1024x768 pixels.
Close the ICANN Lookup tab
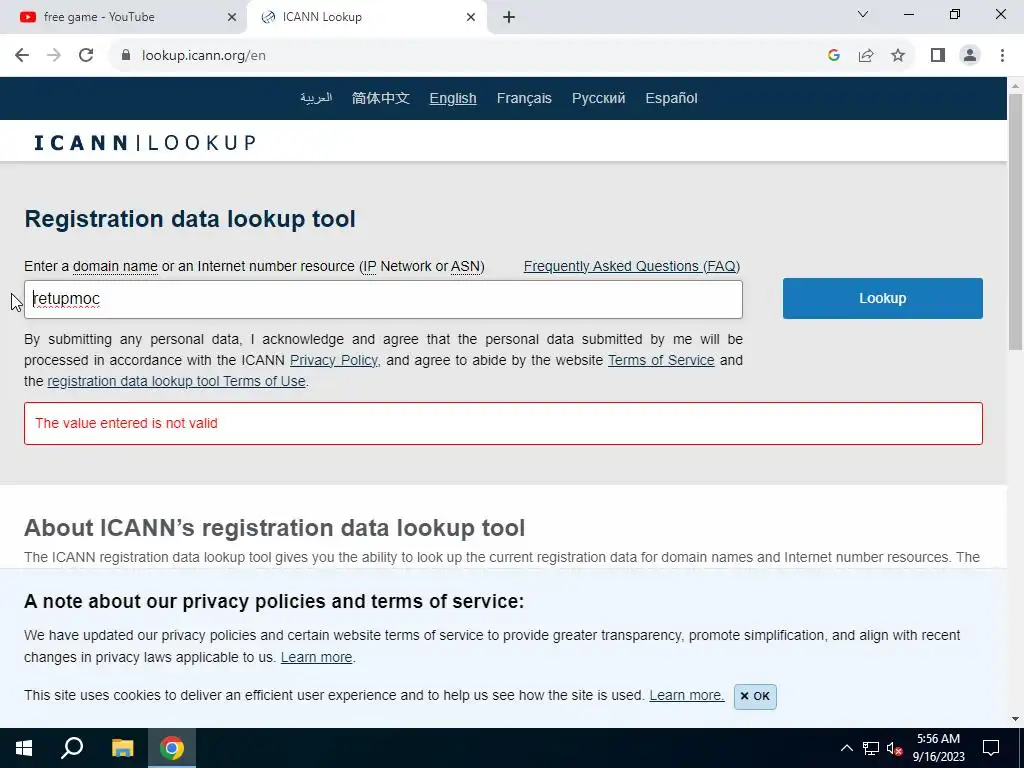click(471, 18)
